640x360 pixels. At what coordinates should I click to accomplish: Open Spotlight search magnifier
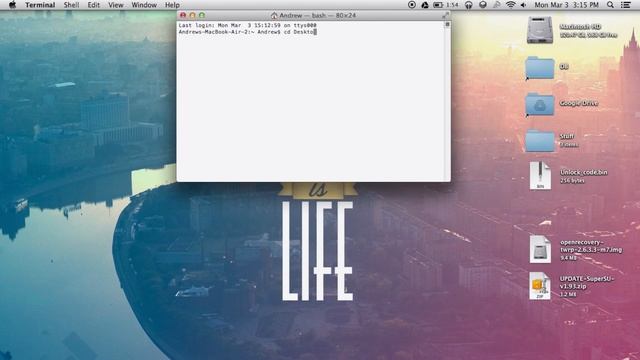(610, 5)
